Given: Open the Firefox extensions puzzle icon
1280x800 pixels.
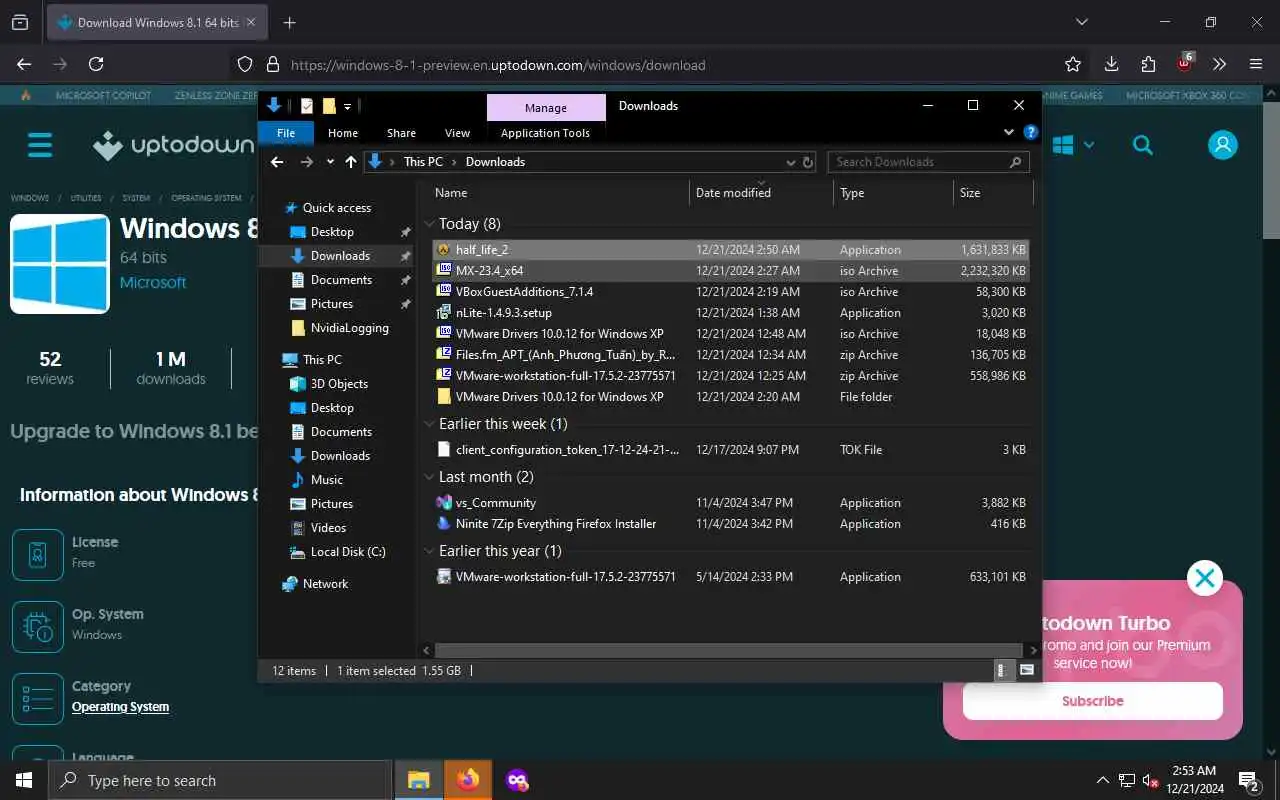Looking at the screenshot, I should tap(1148, 64).
